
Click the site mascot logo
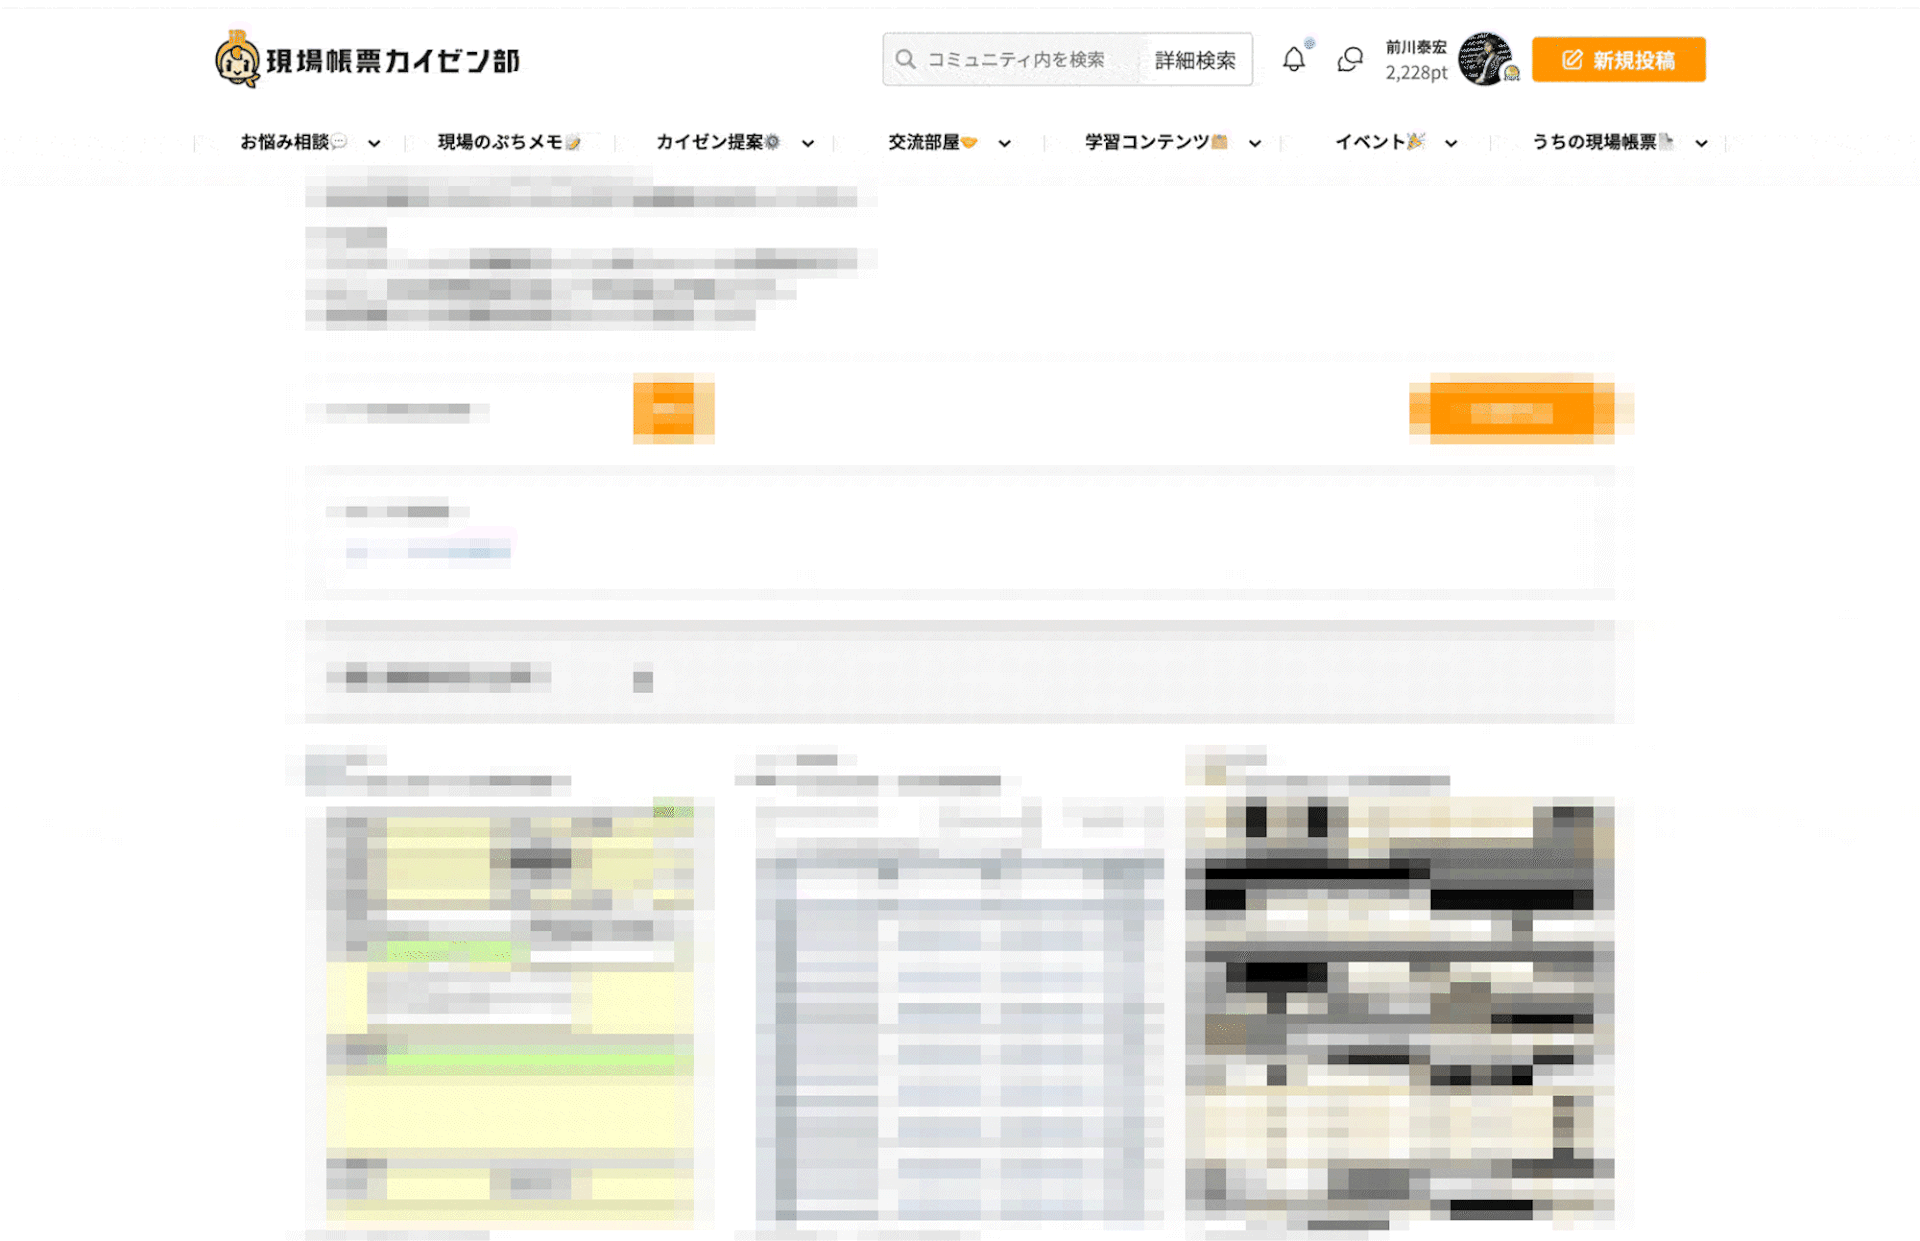[x=237, y=60]
